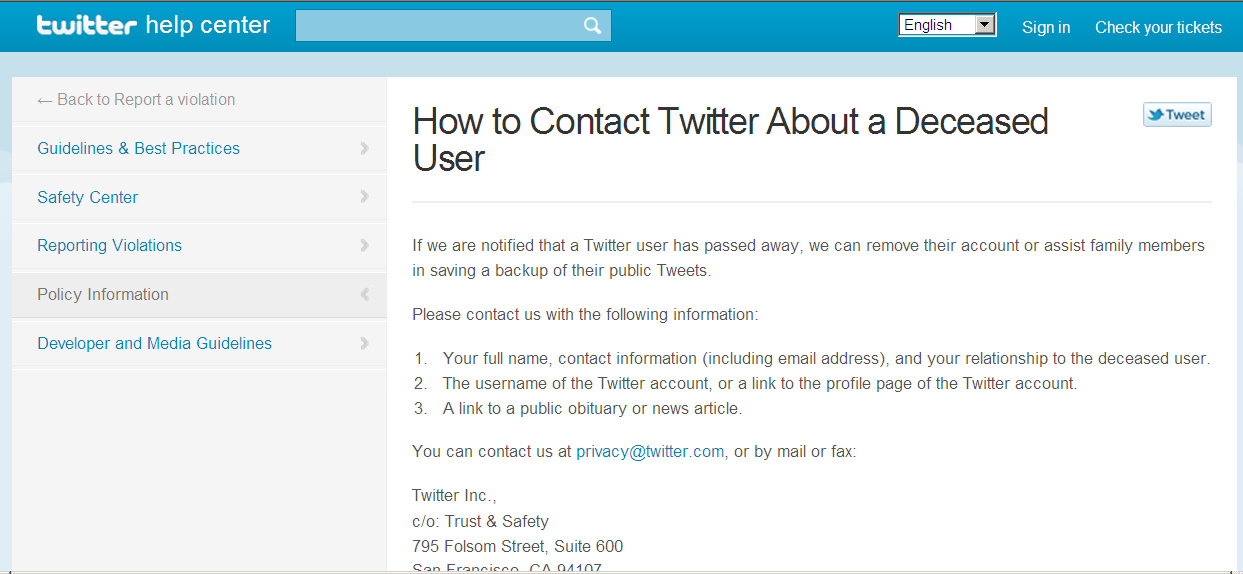Go back to Report a violation
Viewport: 1243px width, 574px height.
(x=136, y=100)
